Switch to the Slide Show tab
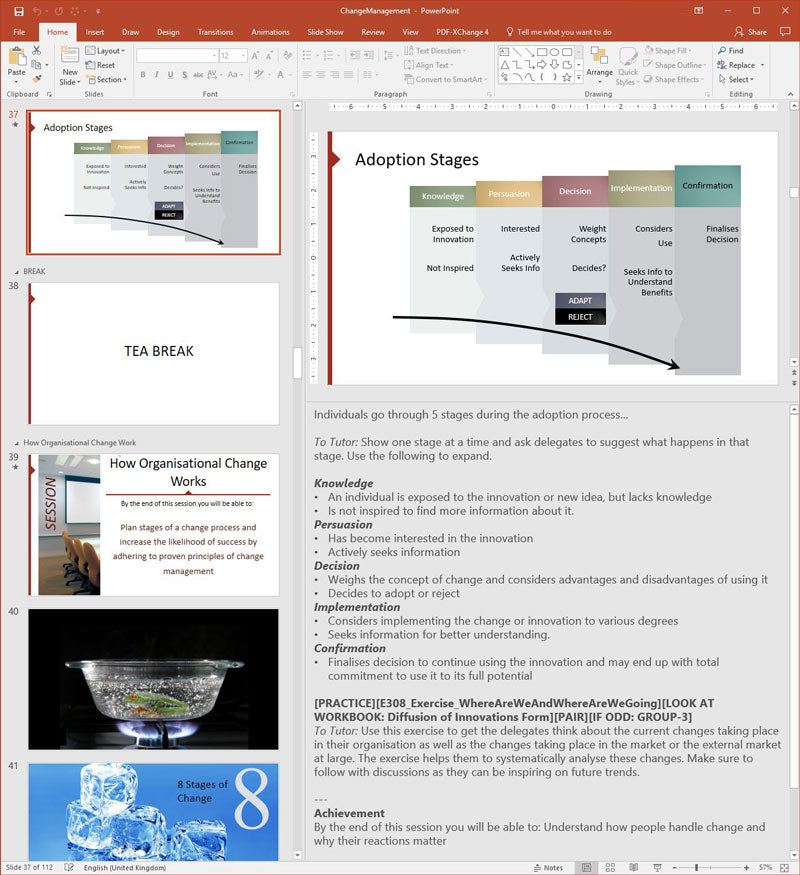This screenshot has height=875, width=800. (x=325, y=32)
